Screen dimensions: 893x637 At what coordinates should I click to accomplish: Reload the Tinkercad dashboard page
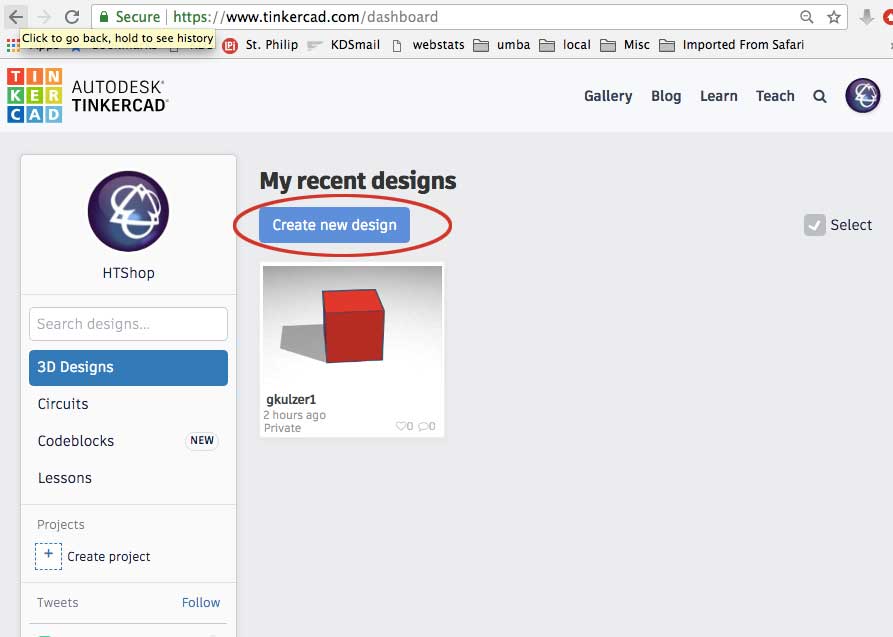click(x=72, y=17)
